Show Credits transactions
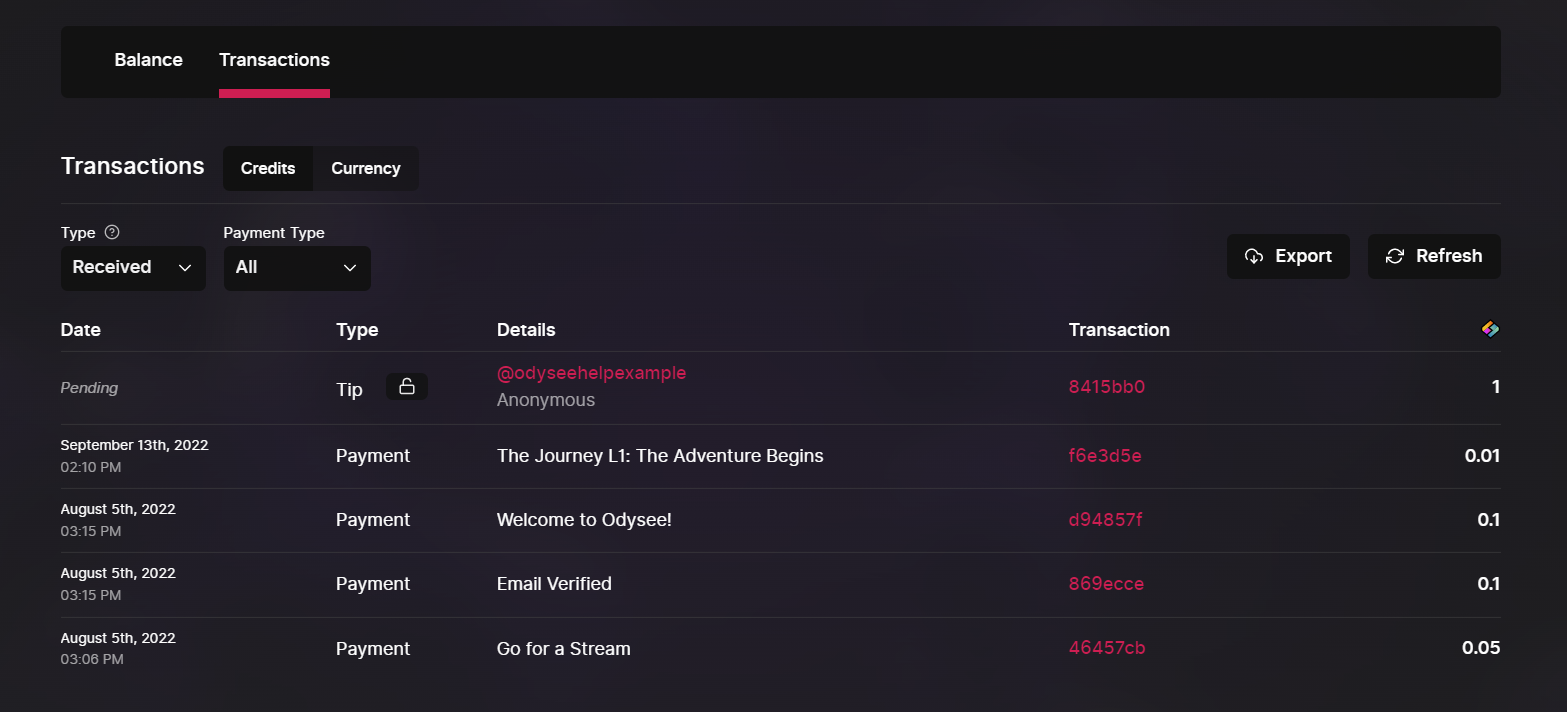 coord(268,168)
